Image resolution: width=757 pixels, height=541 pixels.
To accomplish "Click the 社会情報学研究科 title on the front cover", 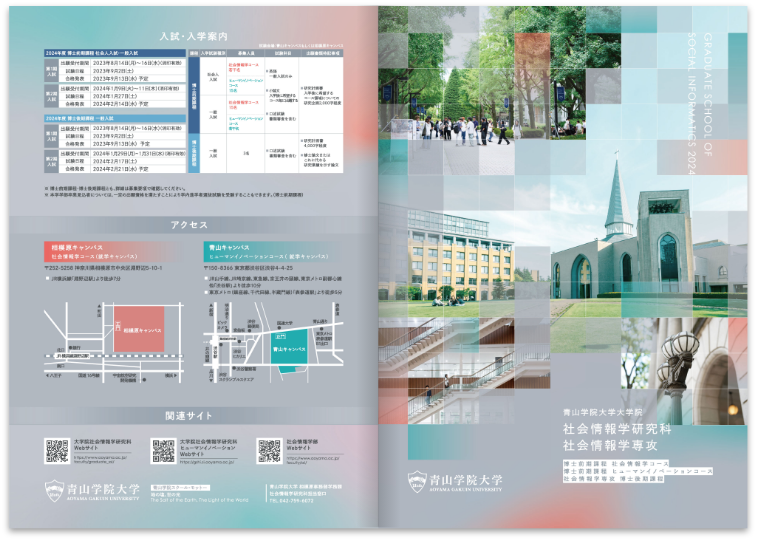I will pyautogui.click(x=617, y=429).
